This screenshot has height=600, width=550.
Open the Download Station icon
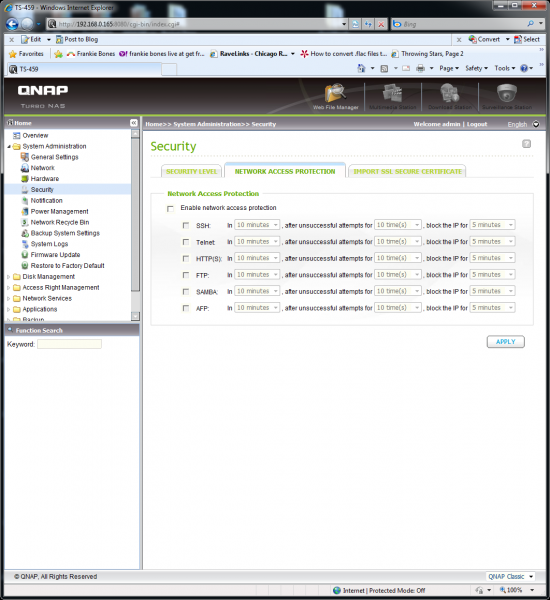[449, 97]
